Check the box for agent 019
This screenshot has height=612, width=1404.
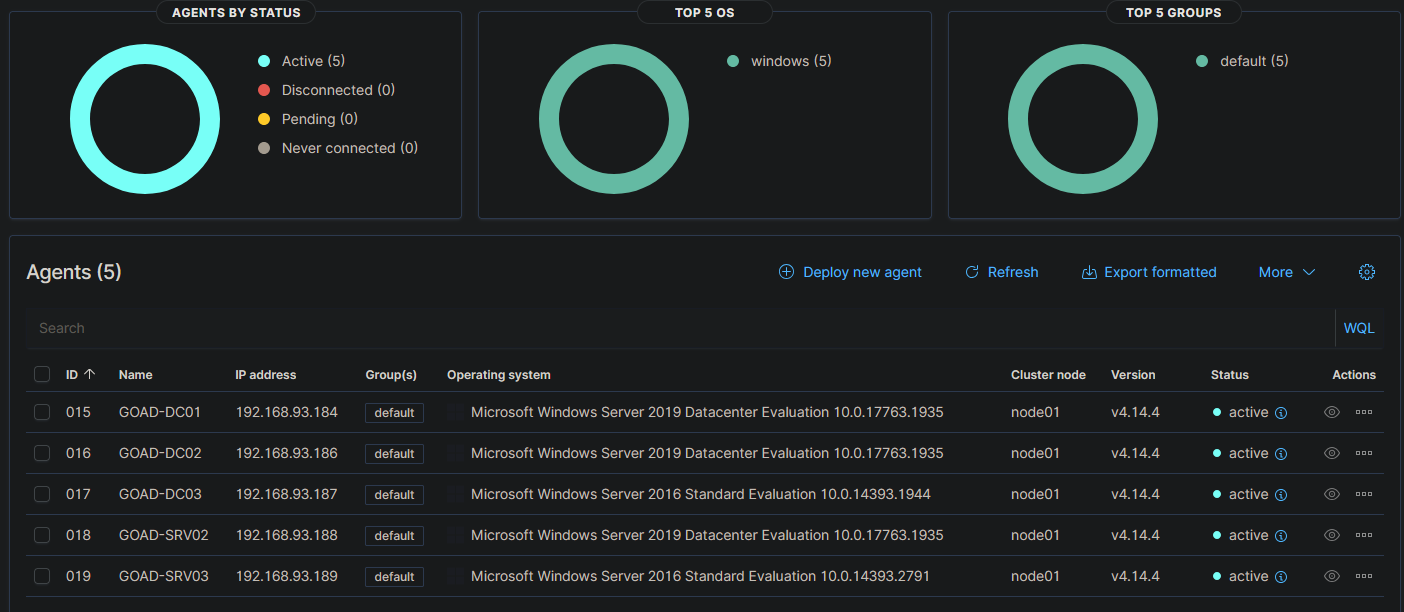(x=42, y=576)
